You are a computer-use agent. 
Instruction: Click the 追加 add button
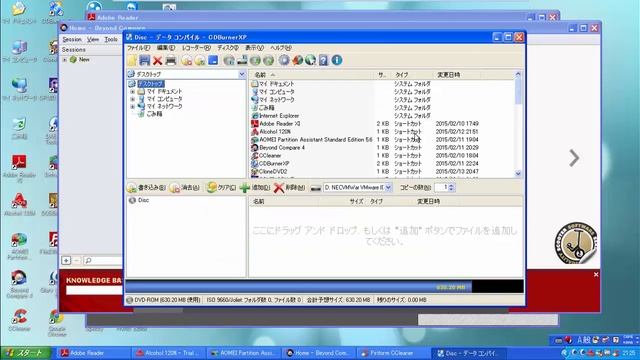pyautogui.click(x=255, y=187)
